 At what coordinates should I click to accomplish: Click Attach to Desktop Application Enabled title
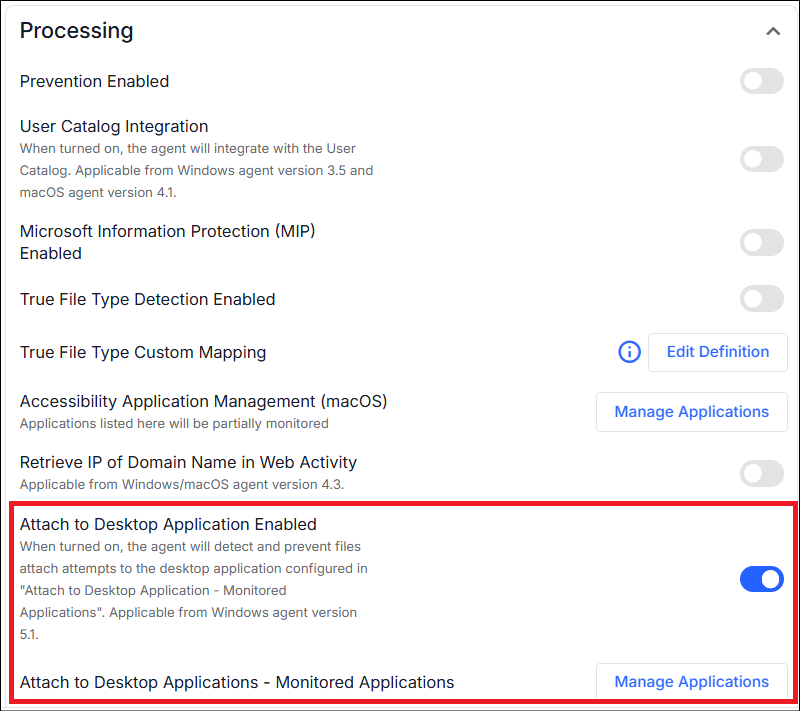click(168, 524)
